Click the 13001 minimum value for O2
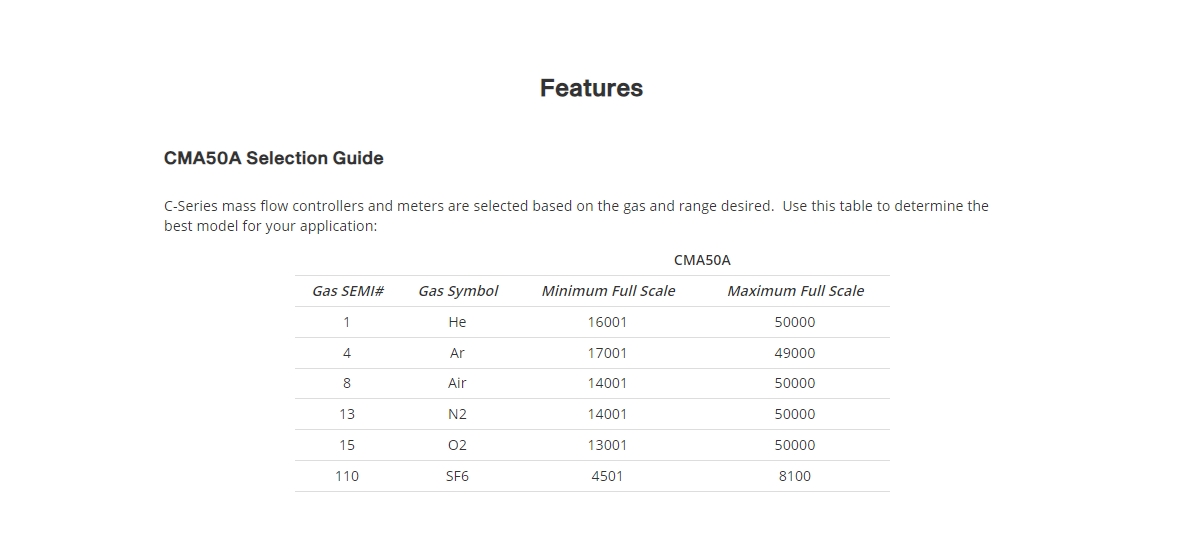Image resolution: width=1193 pixels, height=545 pixels. [608, 445]
